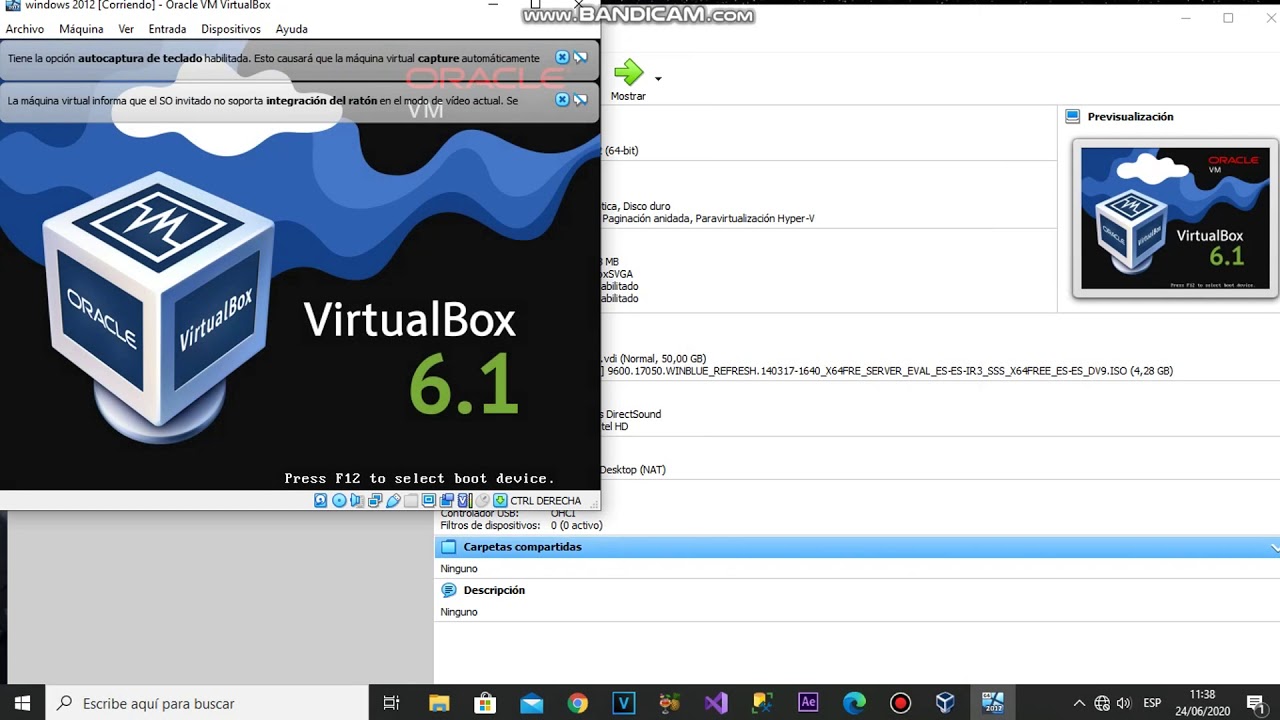The width and height of the screenshot is (1280, 720).
Task: Open the dropdown arrow next to Mostrar
Action: (658, 79)
